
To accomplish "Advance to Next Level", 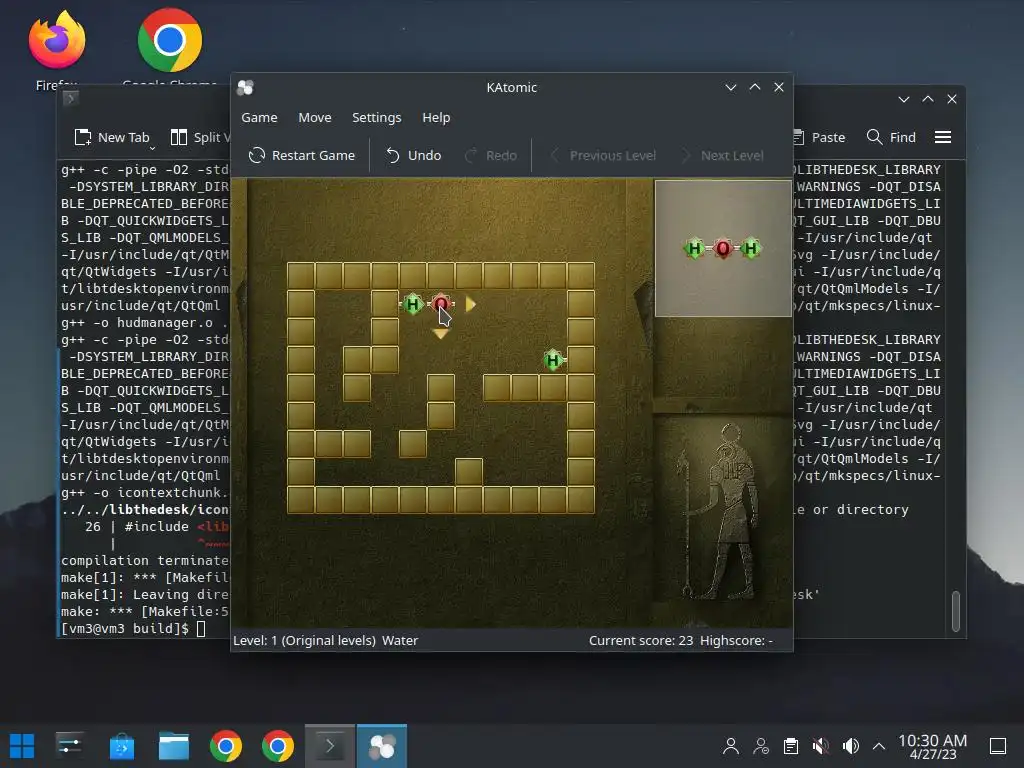I will tap(722, 155).
